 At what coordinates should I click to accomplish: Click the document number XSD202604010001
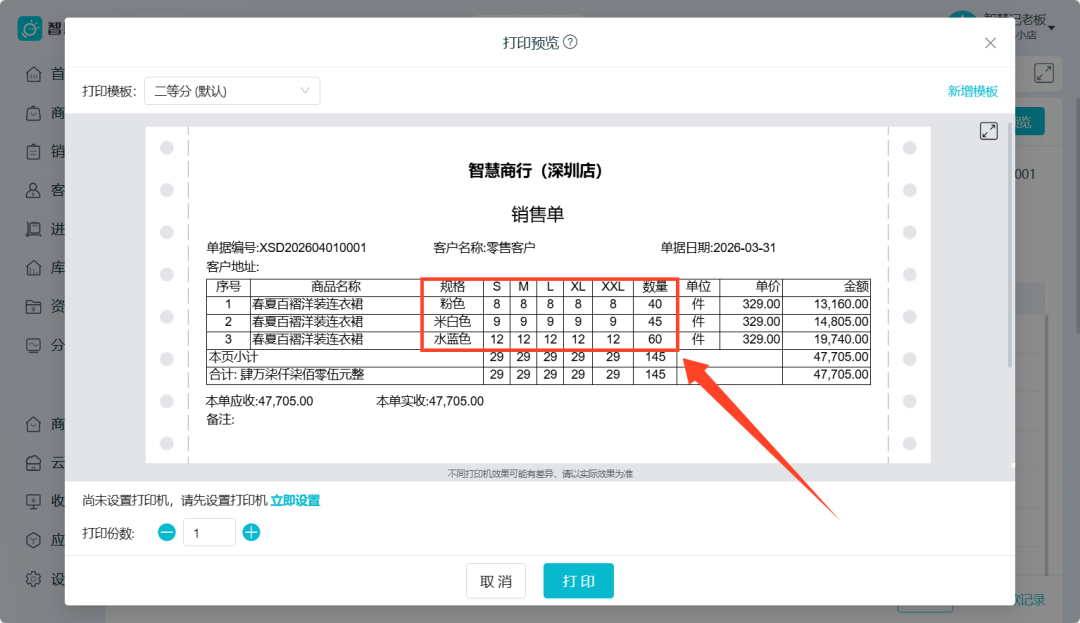(313, 248)
